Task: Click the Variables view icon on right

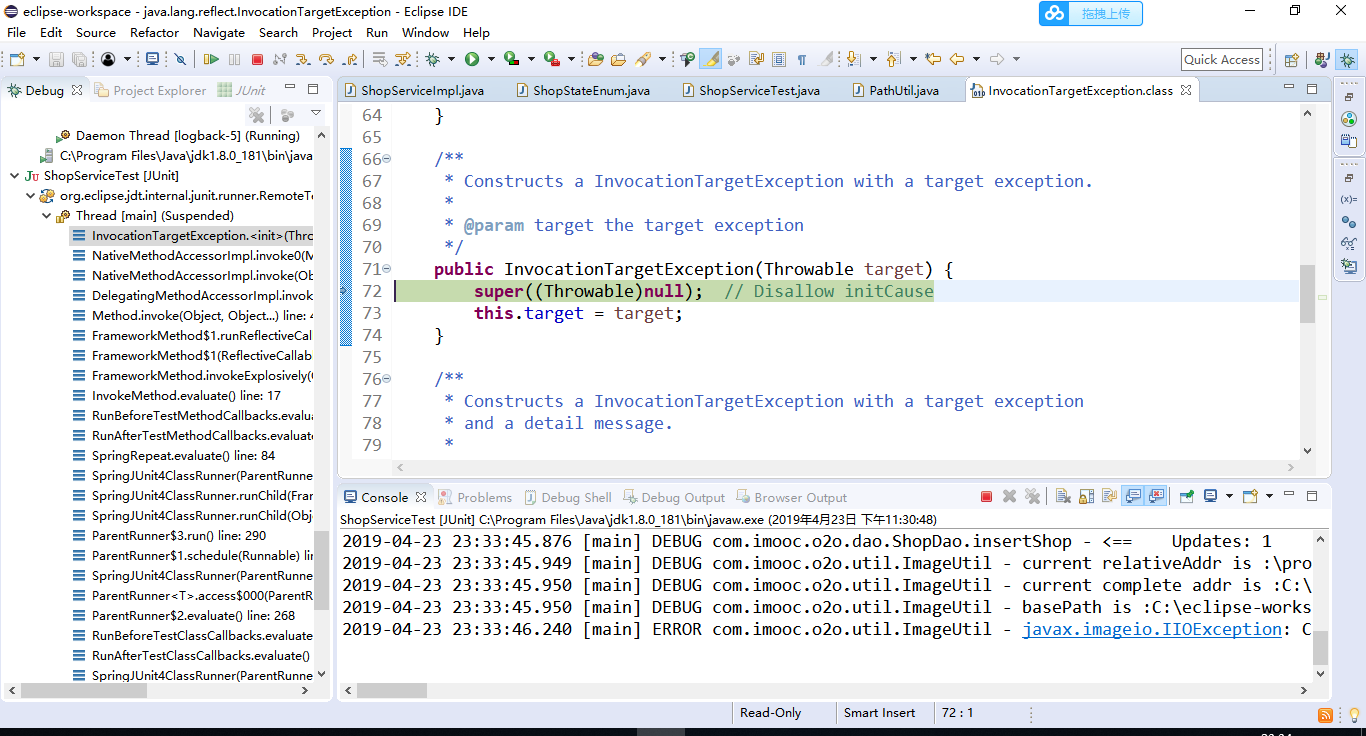Action: pyautogui.click(x=1348, y=199)
